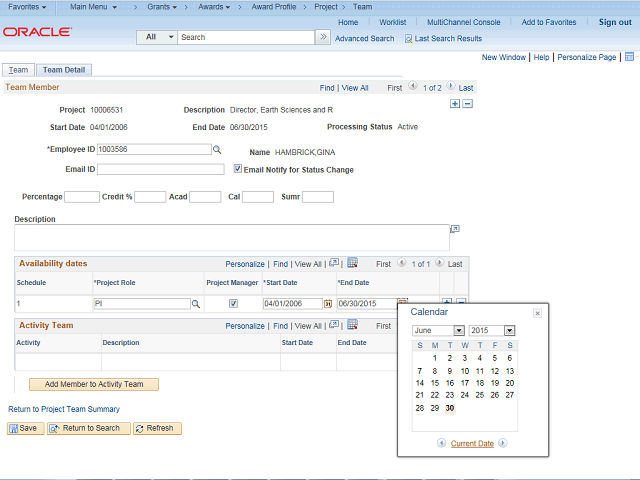Screen dimensions: 640x480
Task: Follow the Return to Project Team Summary link
Action: 64,409
